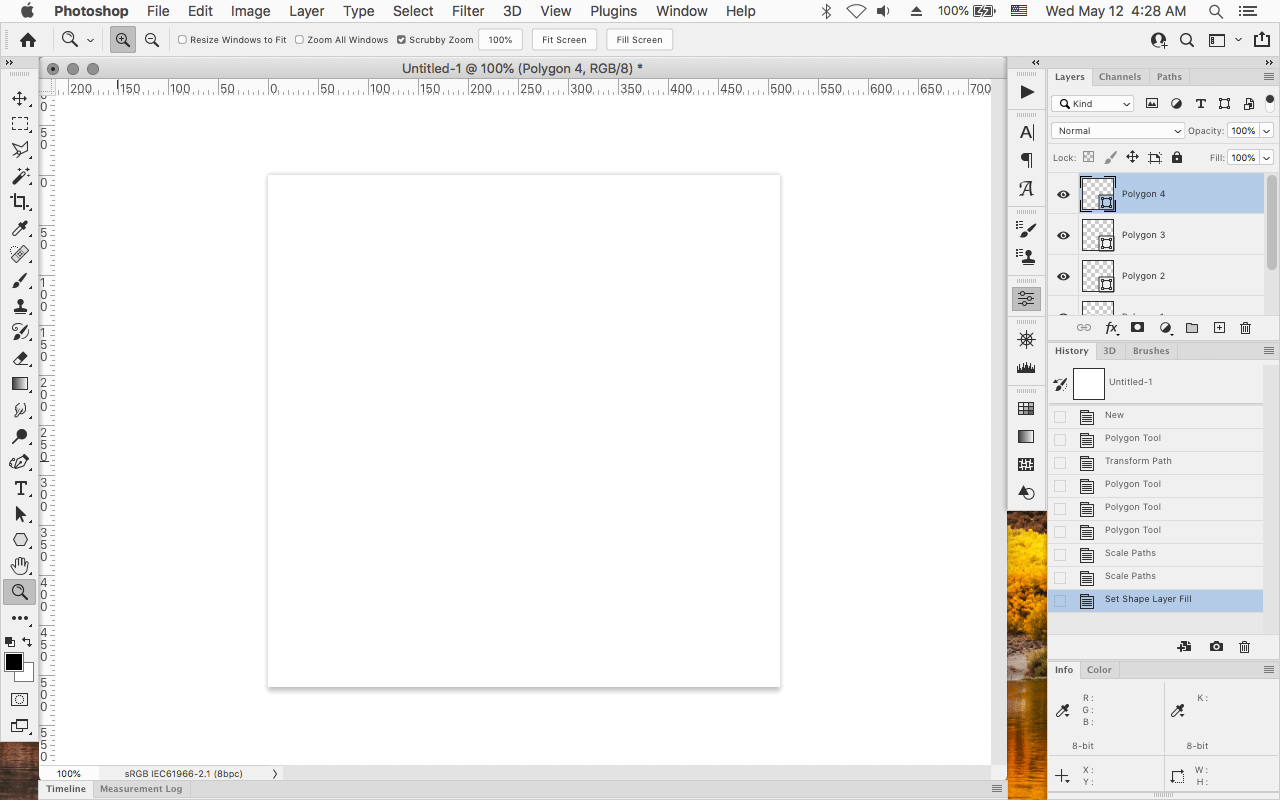Pick the Eyedropper tool
This screenshot has height=800, width=1280.
tap(20, 228)
